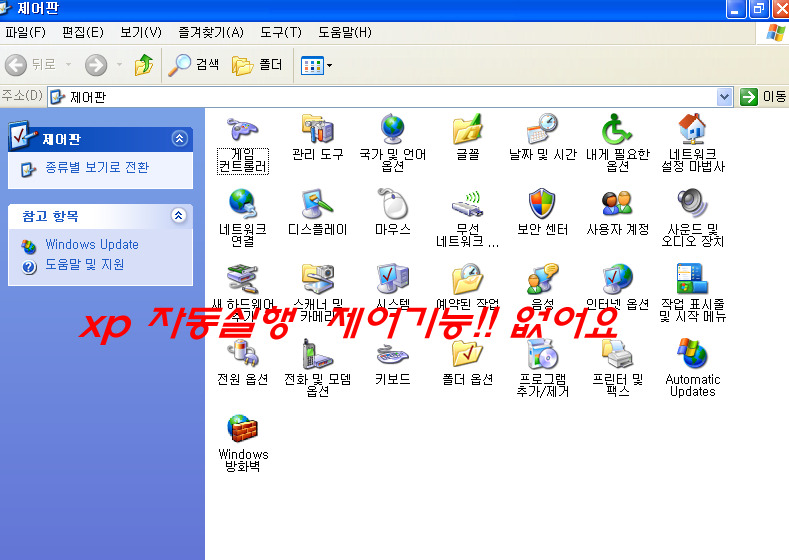
Task: Open Windows Update link
Action: (92, 245)
